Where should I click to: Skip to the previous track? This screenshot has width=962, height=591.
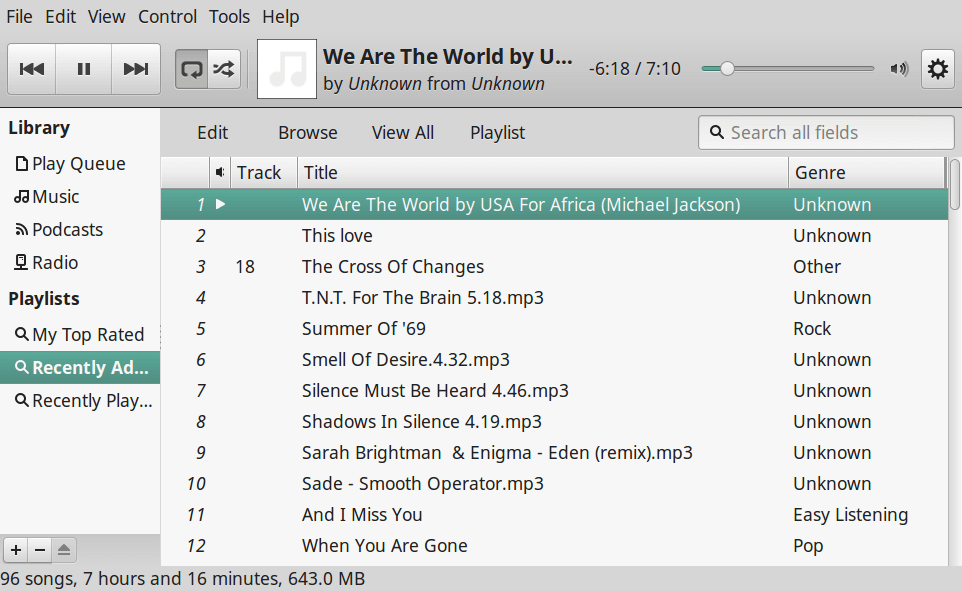(32, 69)
